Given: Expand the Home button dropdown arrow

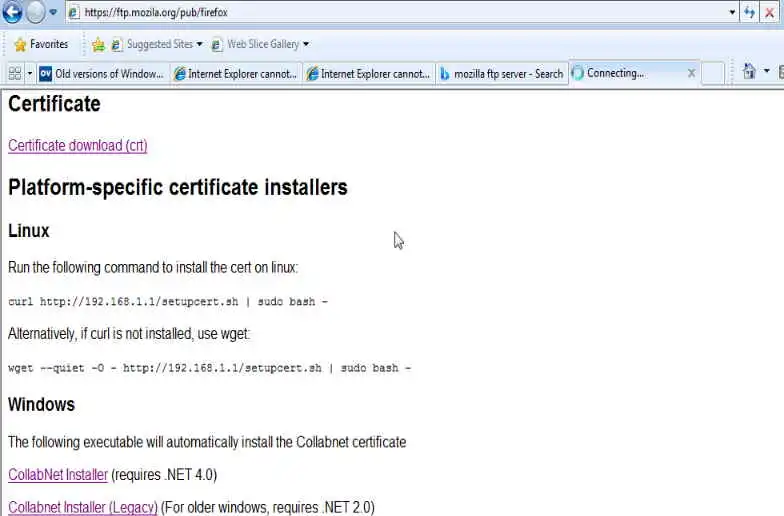Looking at the screenshot, I should coord(766,72).
